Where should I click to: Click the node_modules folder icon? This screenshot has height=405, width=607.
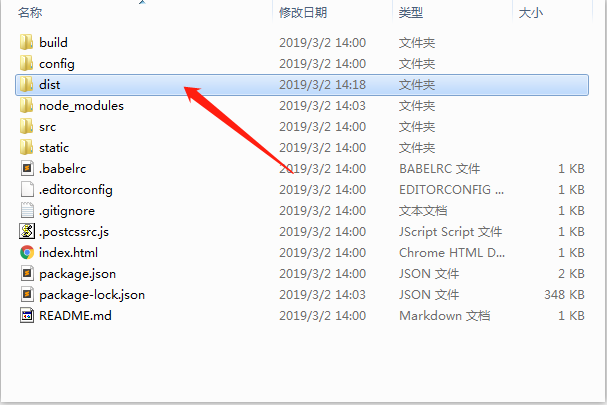26,105
